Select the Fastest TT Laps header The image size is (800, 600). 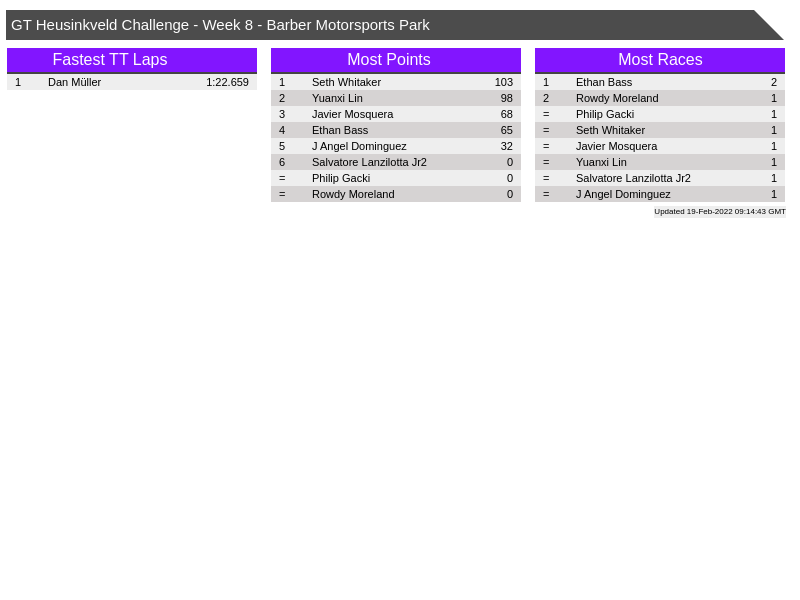[110, 60]
